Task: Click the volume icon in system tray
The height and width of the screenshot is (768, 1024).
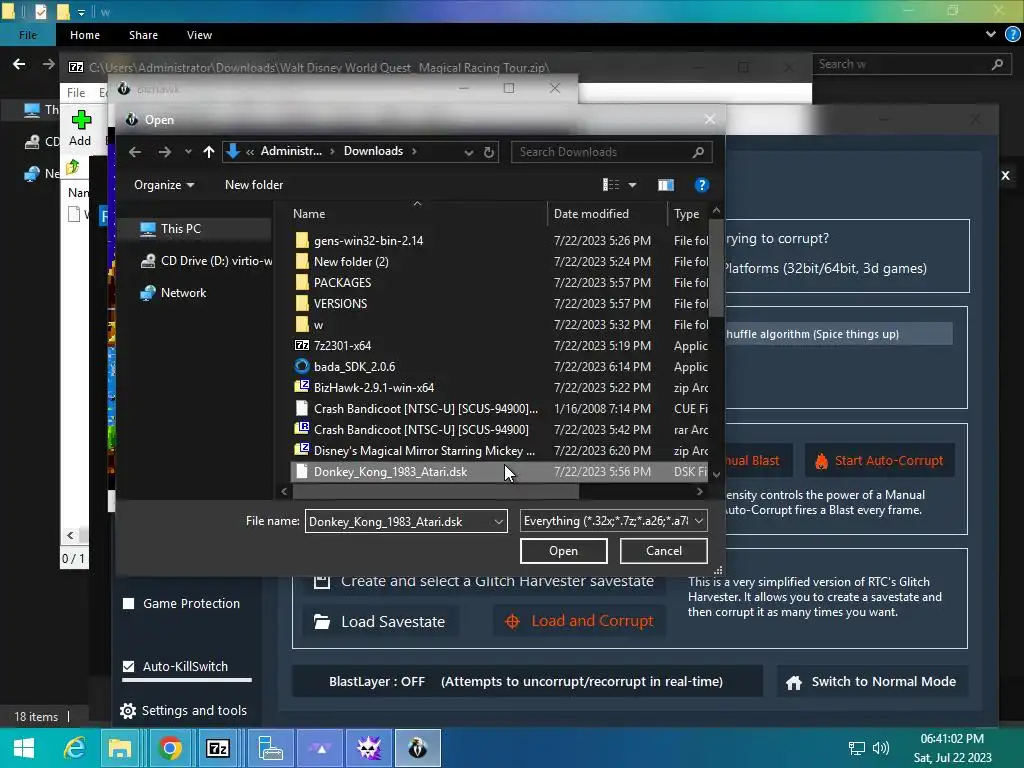Action: coord(880,748)
